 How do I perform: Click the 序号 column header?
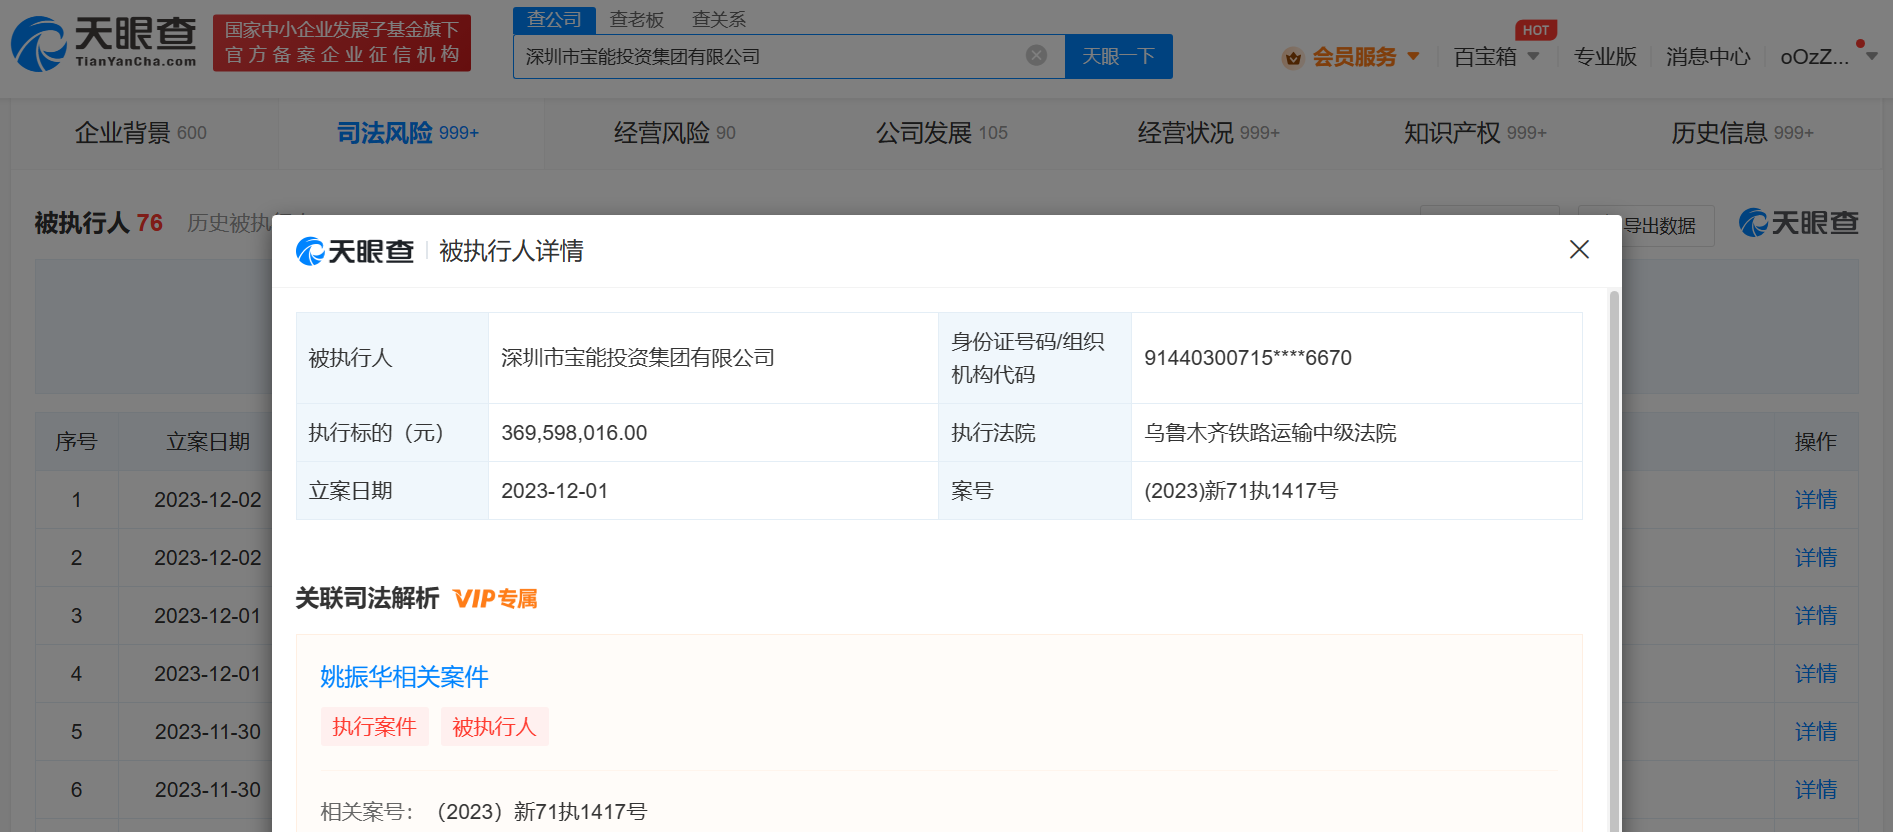[76, 442]
